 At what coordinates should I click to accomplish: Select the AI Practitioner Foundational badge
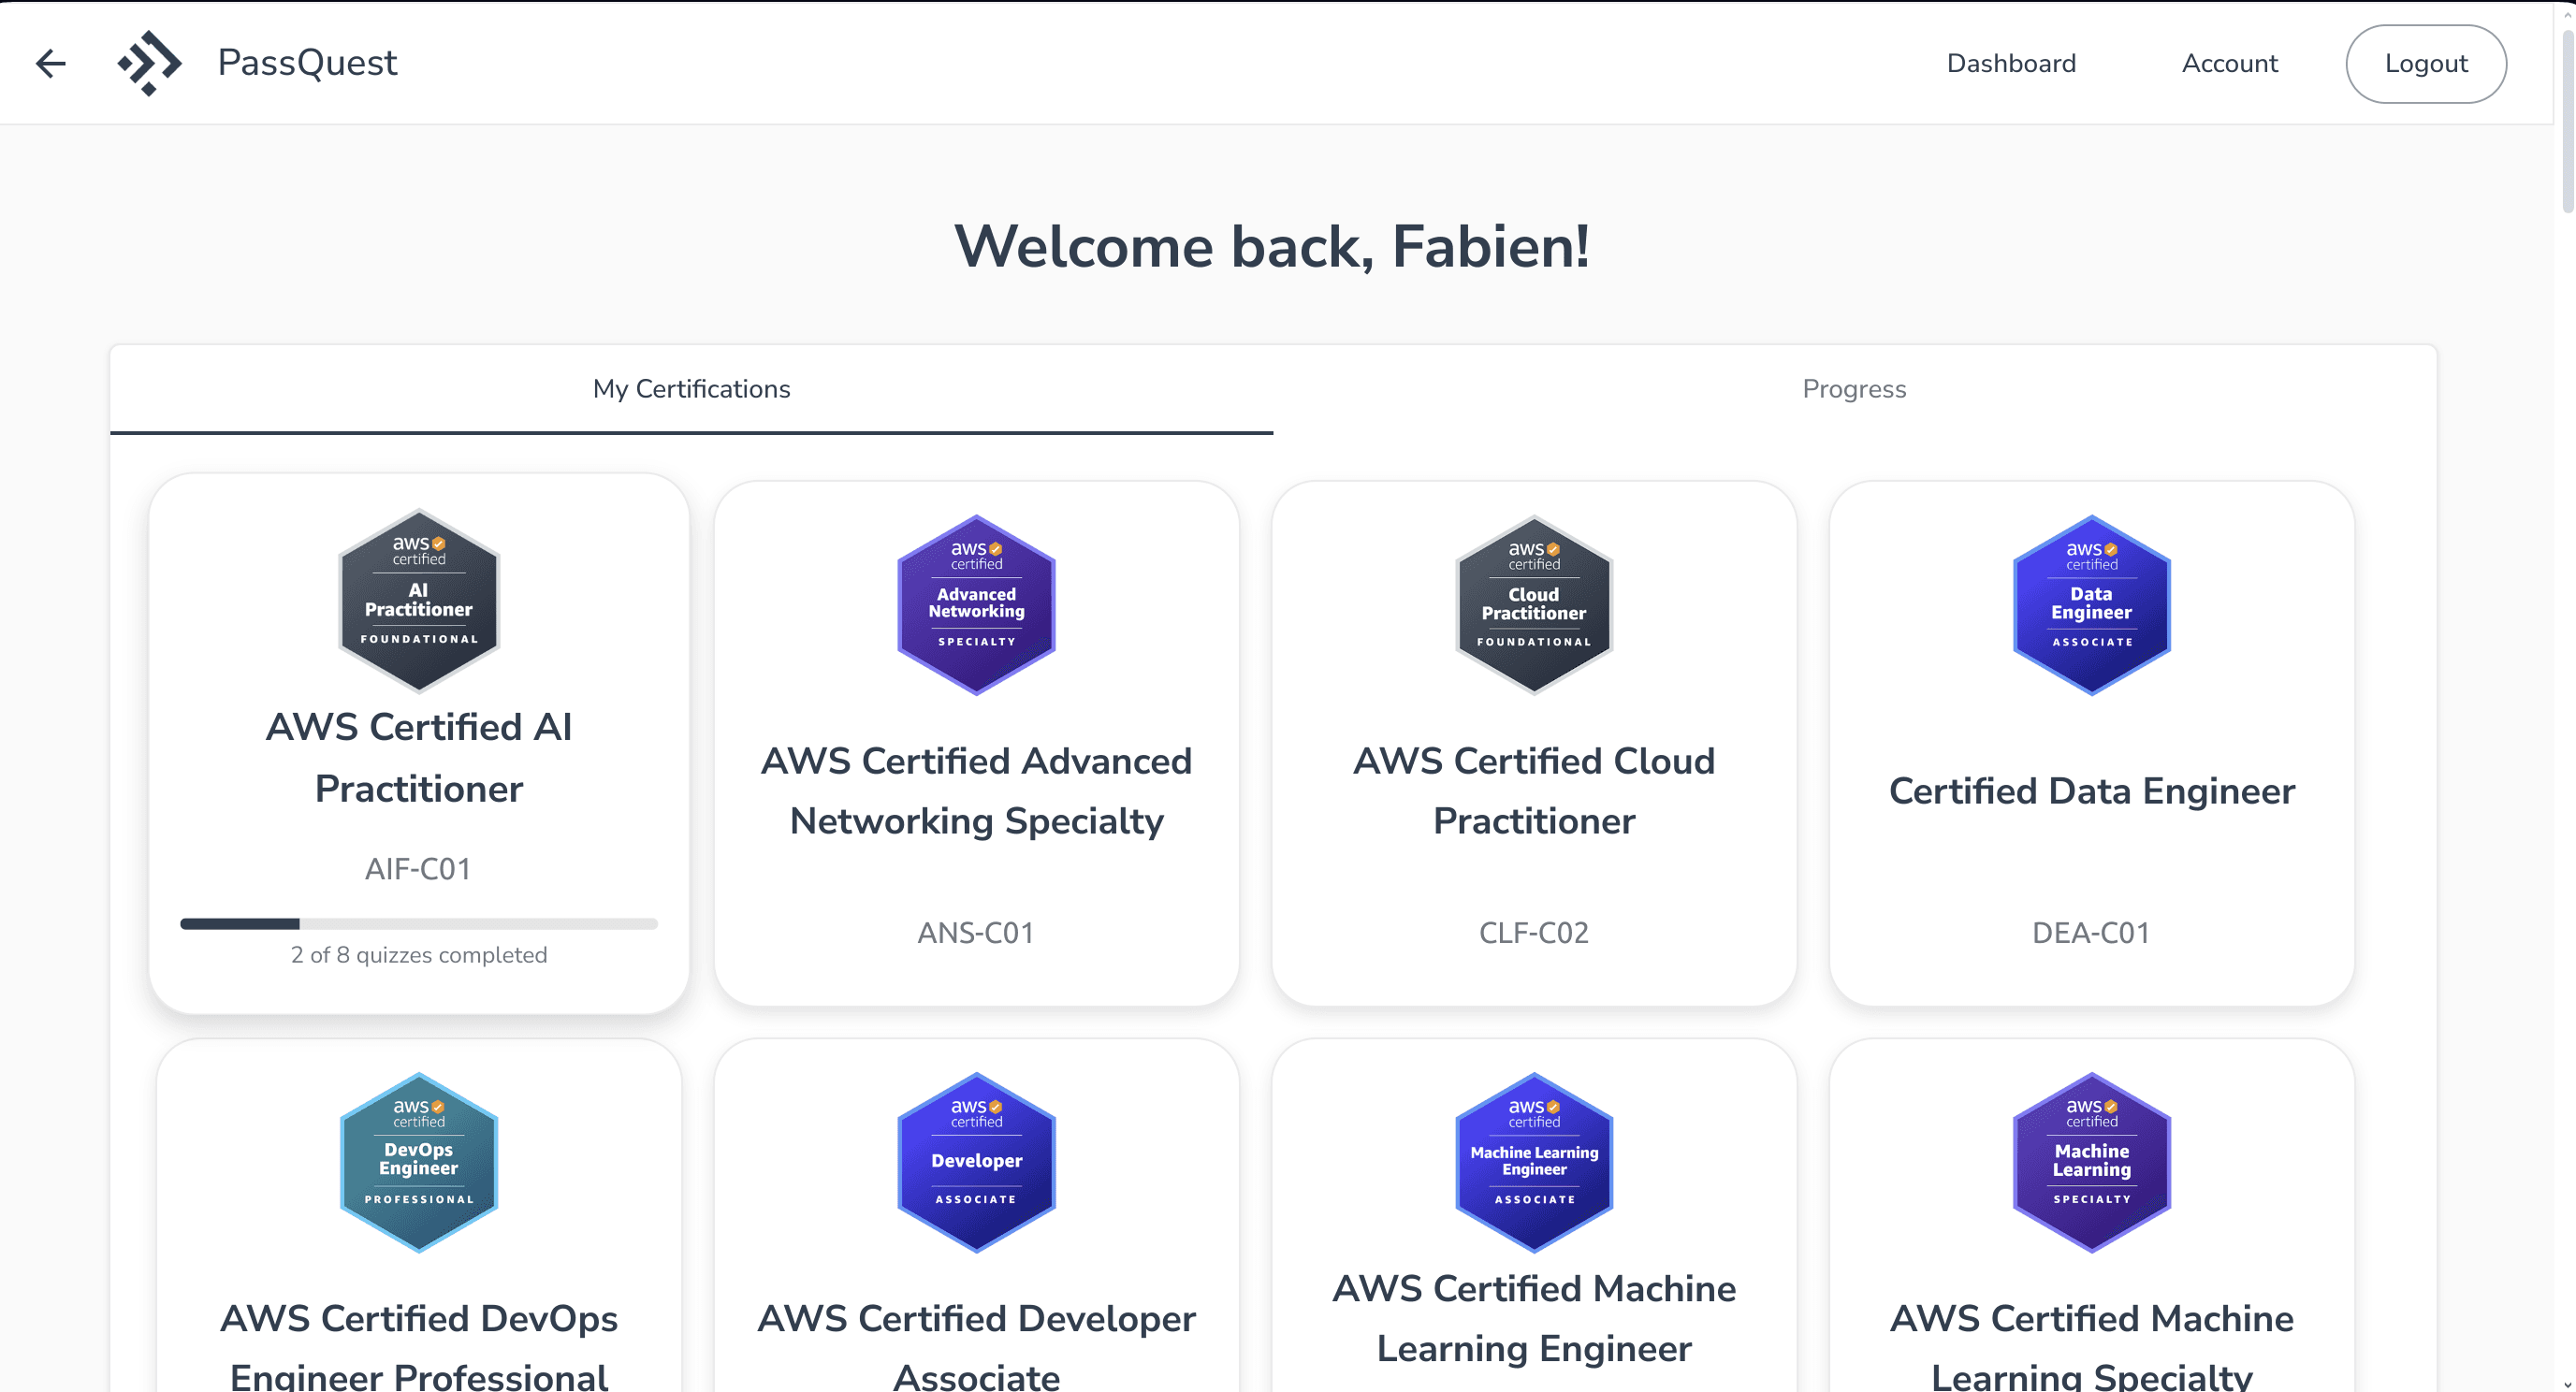[x=418, y=600]
